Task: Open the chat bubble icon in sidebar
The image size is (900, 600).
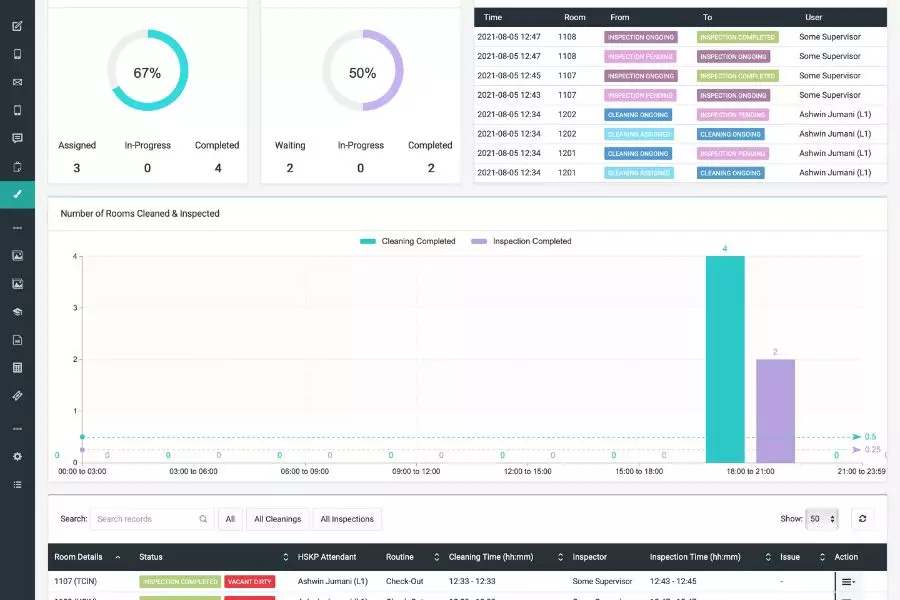Action: pyautogui.click(x=17, y=138)
